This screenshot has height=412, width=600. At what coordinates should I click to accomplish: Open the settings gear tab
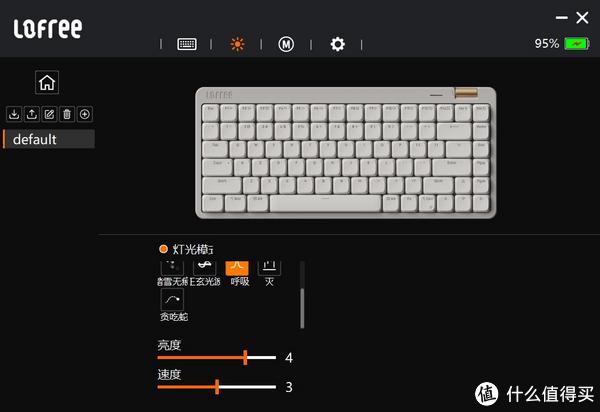pyautogui.click(x=337, y=44)
